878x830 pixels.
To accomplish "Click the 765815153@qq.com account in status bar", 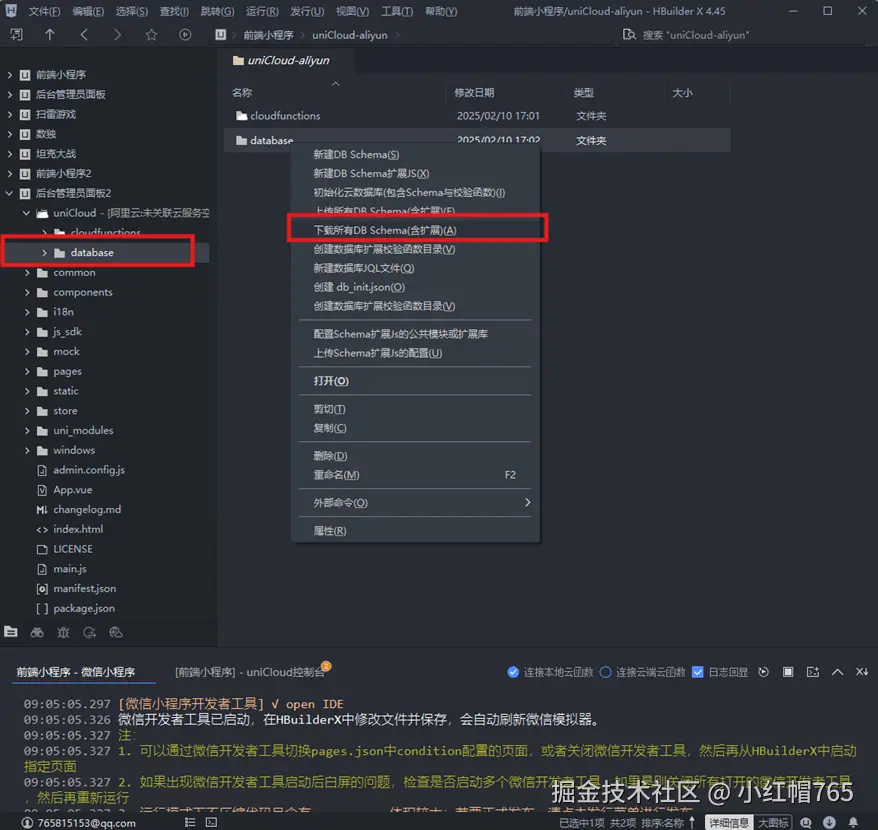I will pyautogui.click(x=86, y=822).
